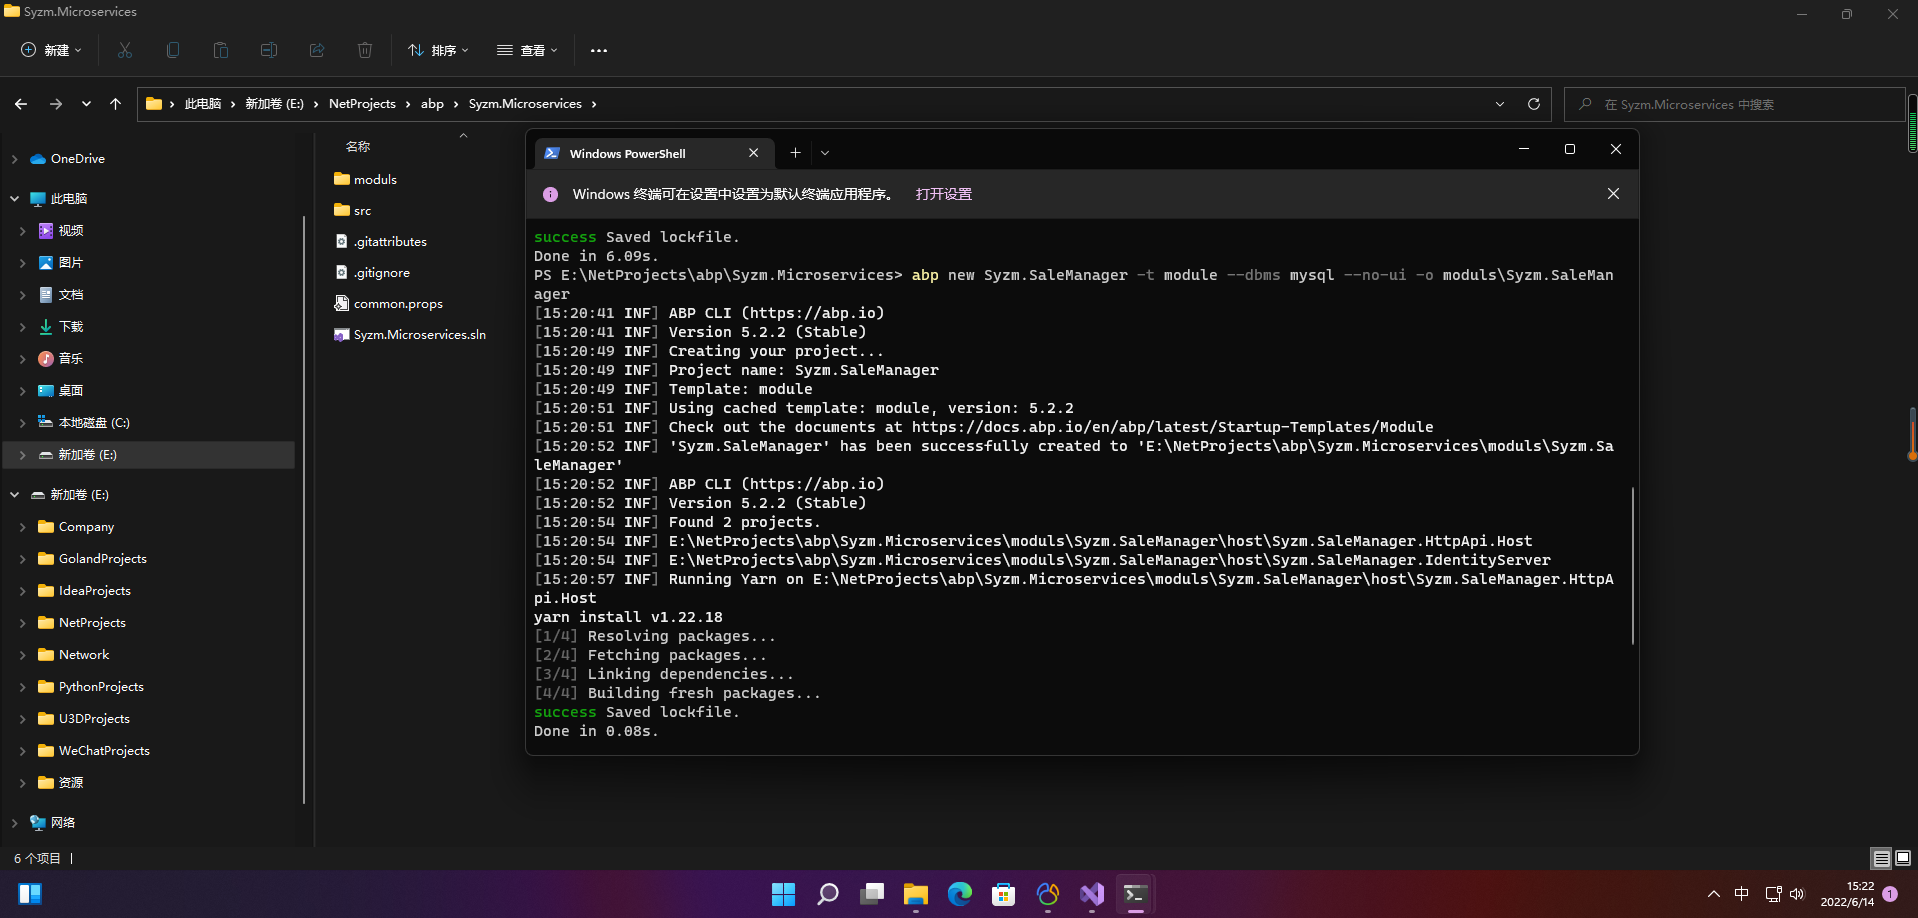Click the Share icon in toolbar

click(x=317, y=50)
